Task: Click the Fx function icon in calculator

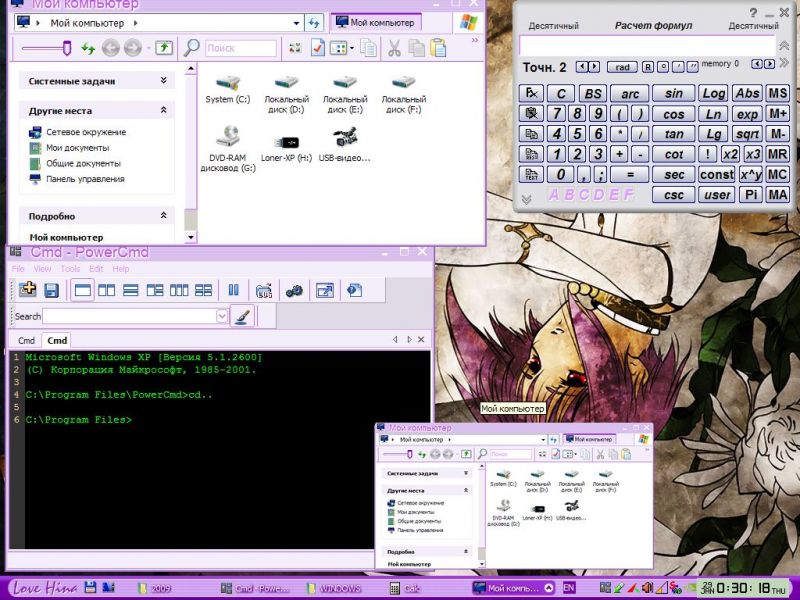Action: (x=531, y=93)
